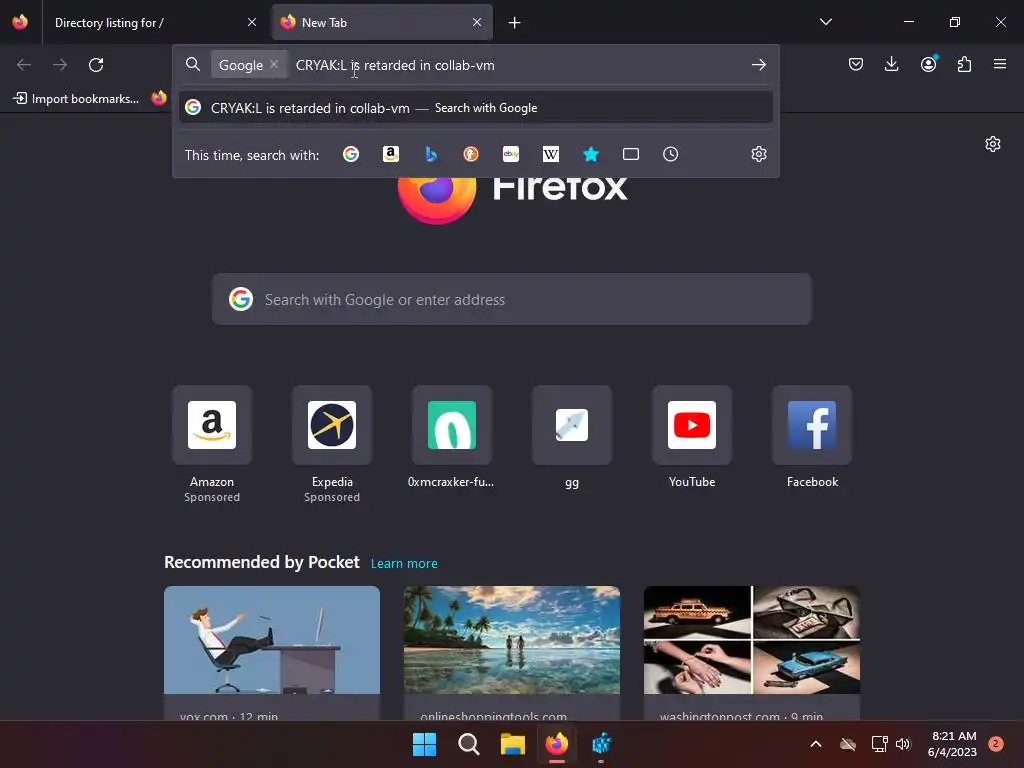The image size is (1024, 768).
Task: Search this time with Bing
Action: click(x=431, y=154)
